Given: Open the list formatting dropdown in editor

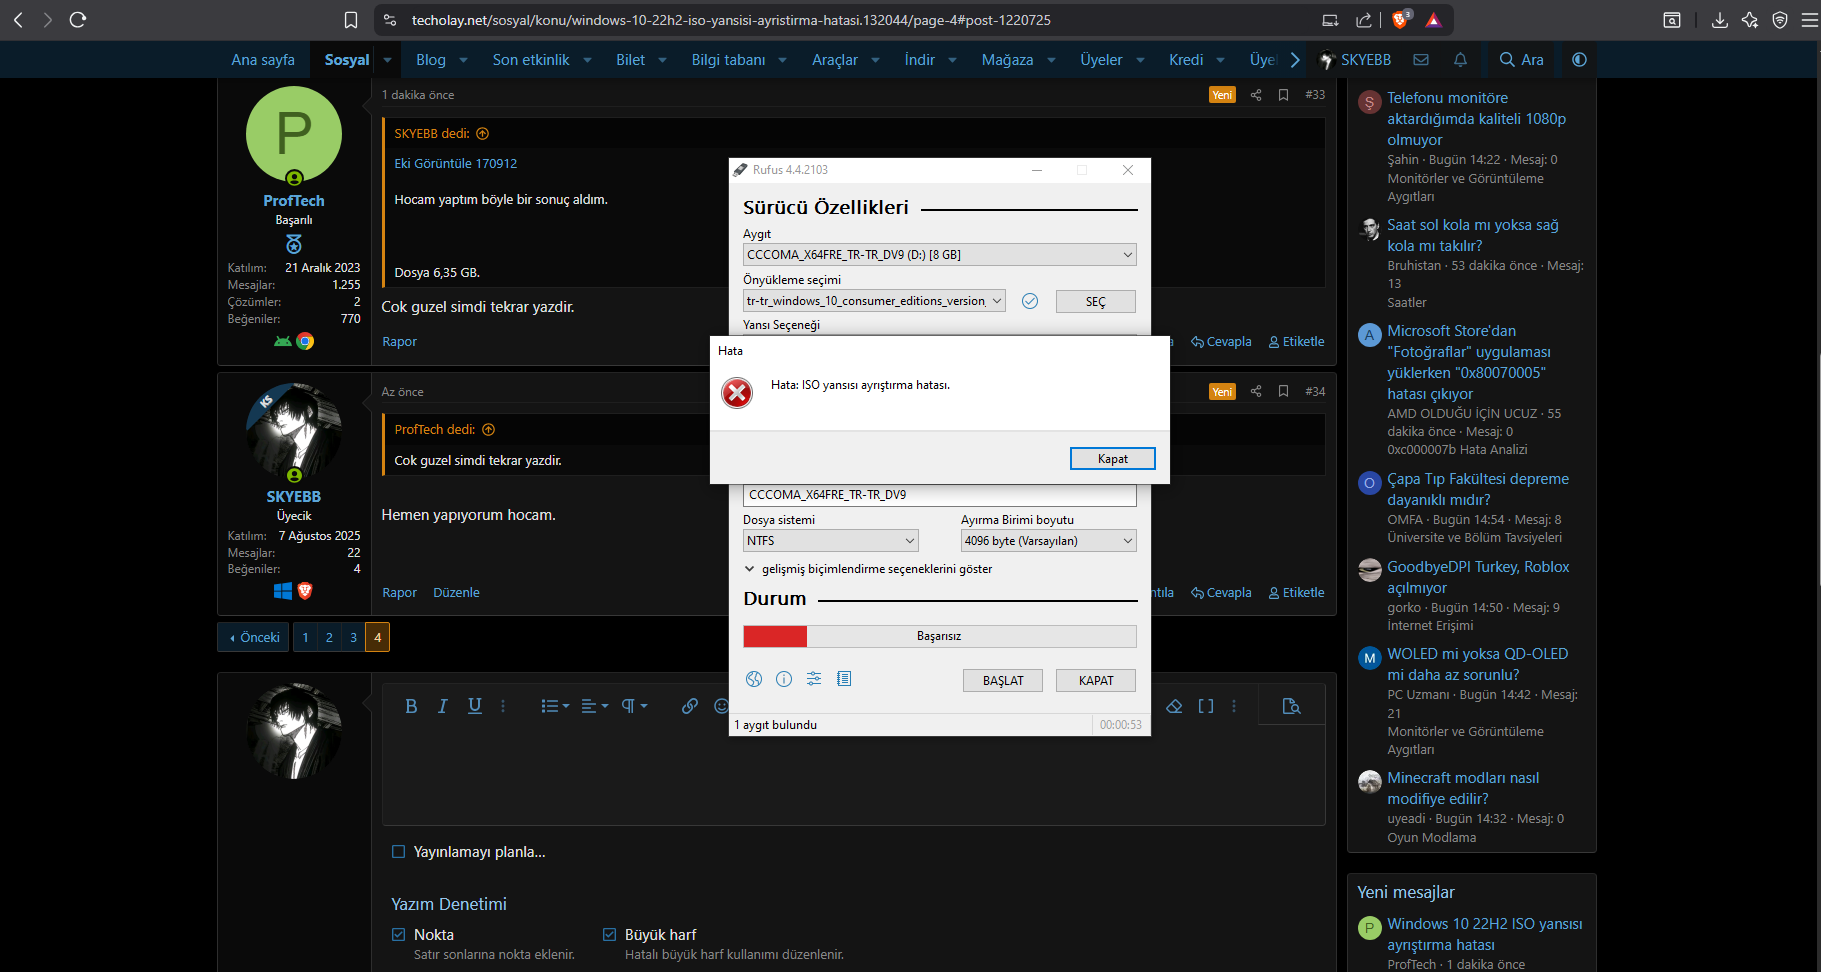Looking at the screenshot, I should pos(555,706).
